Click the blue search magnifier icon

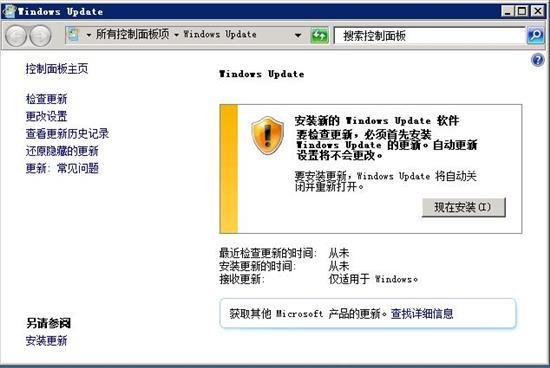tap(535, 35)
